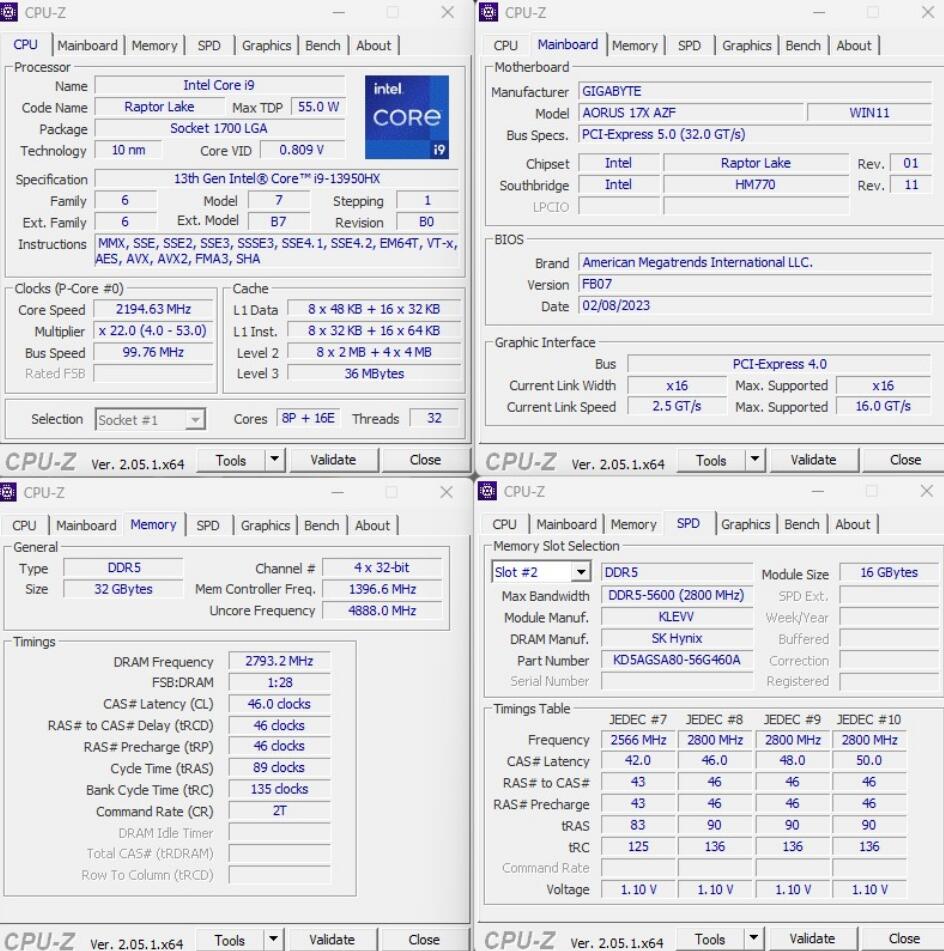Click the Intel Core i9 name field
This screenshot has height=951, width=944.
pyautogui.click(x=219, y=86)
